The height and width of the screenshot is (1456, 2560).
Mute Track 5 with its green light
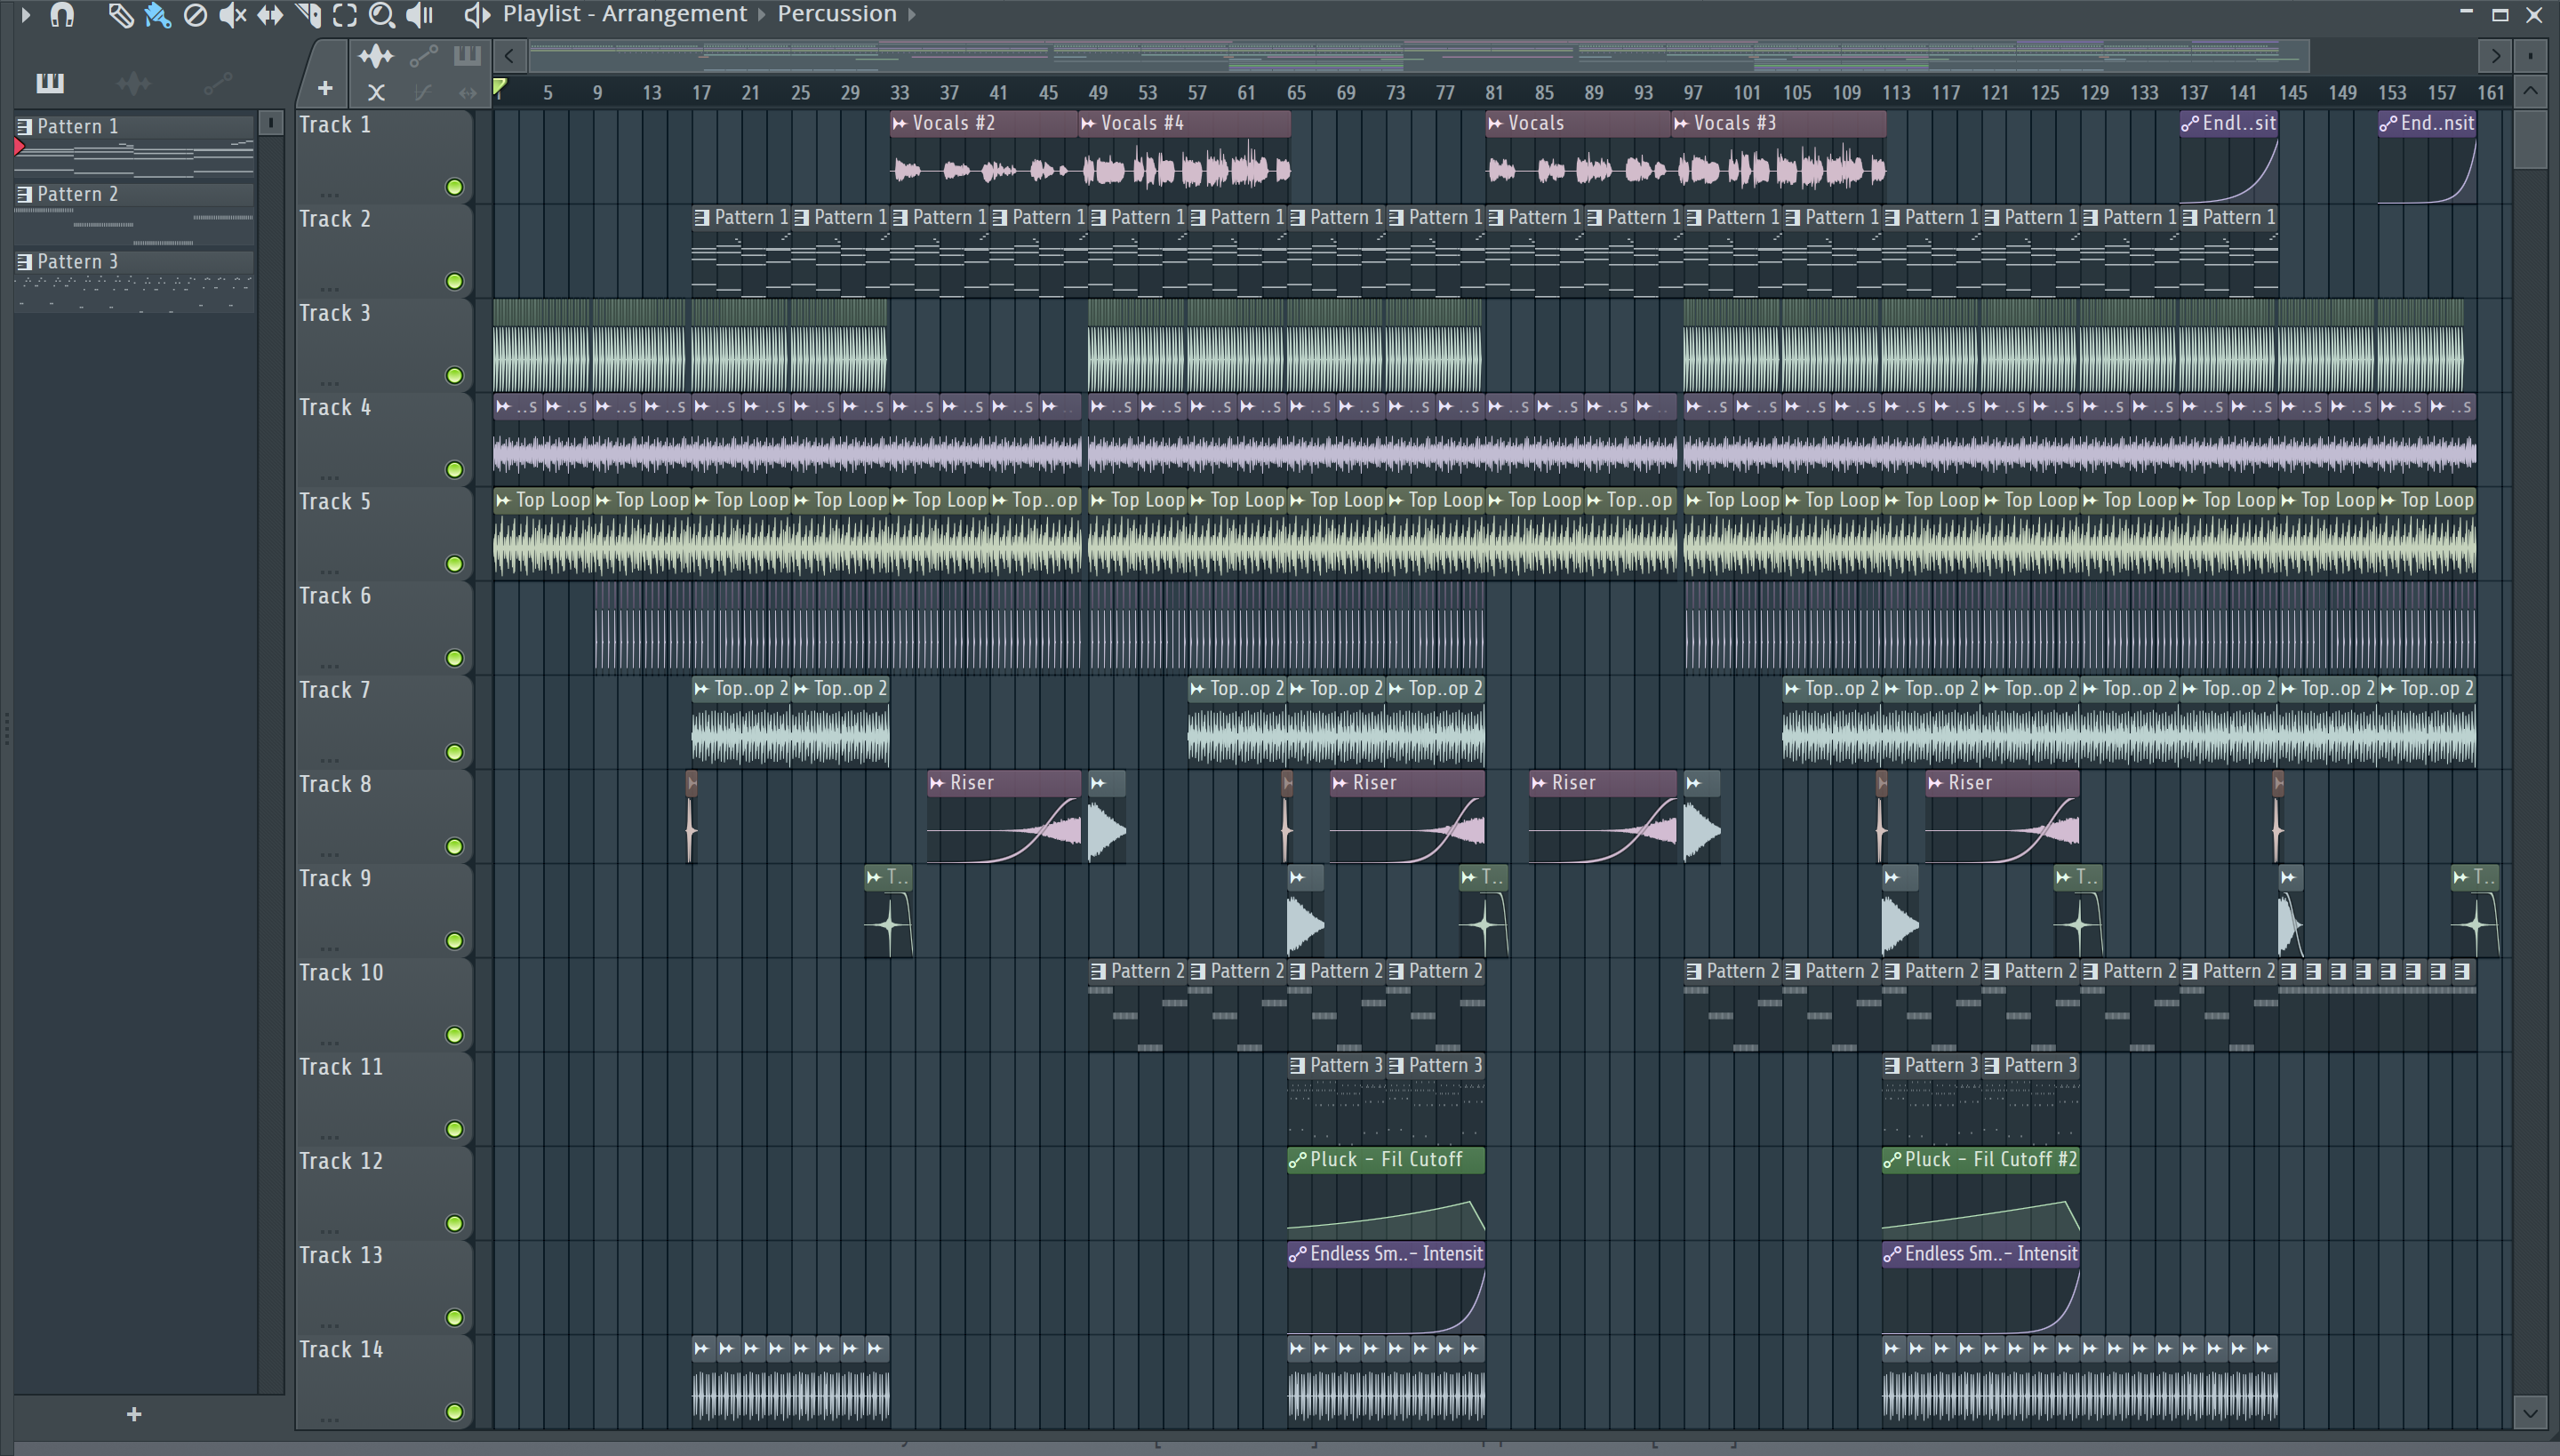tap(454, 564)
